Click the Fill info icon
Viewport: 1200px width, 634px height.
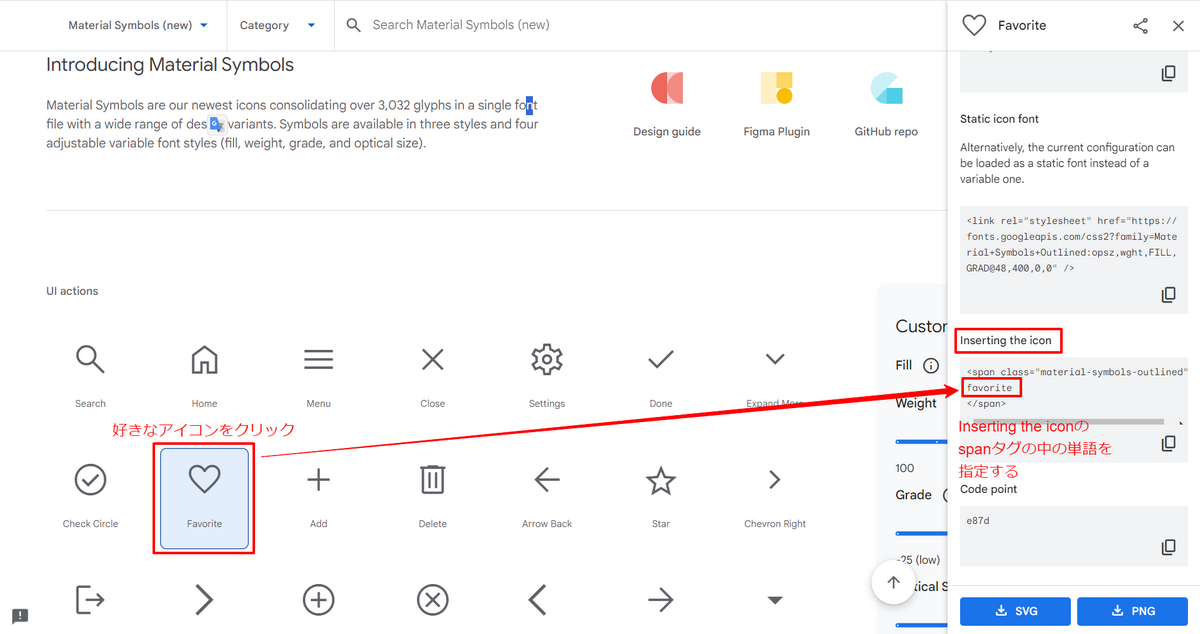tap(930, 365)
